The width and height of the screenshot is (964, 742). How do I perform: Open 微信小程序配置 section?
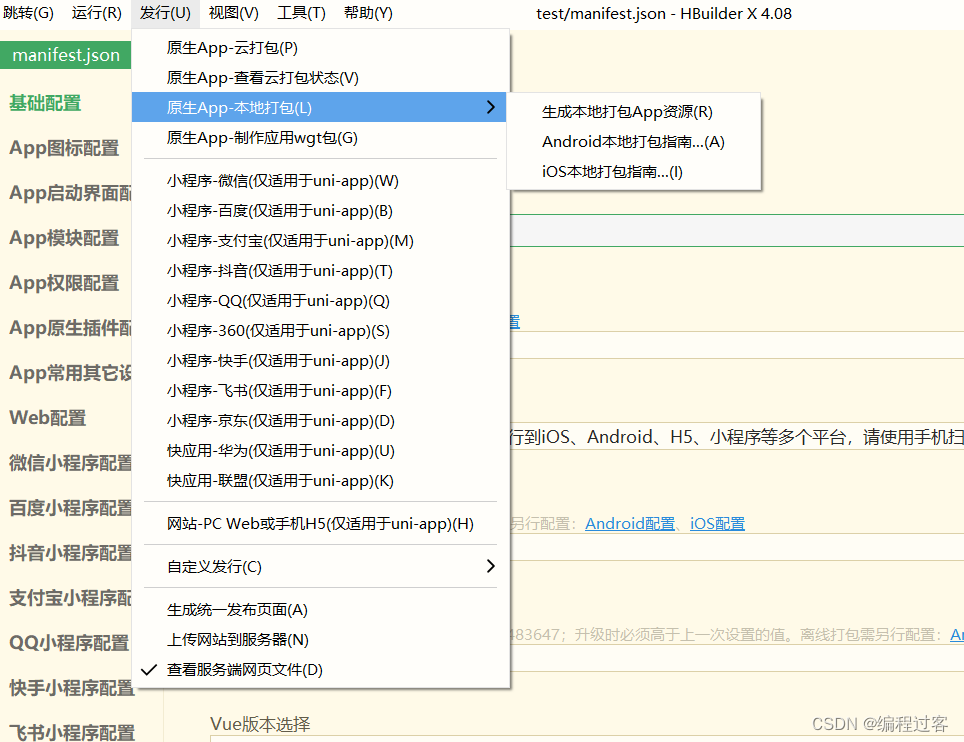click(70, 463)
